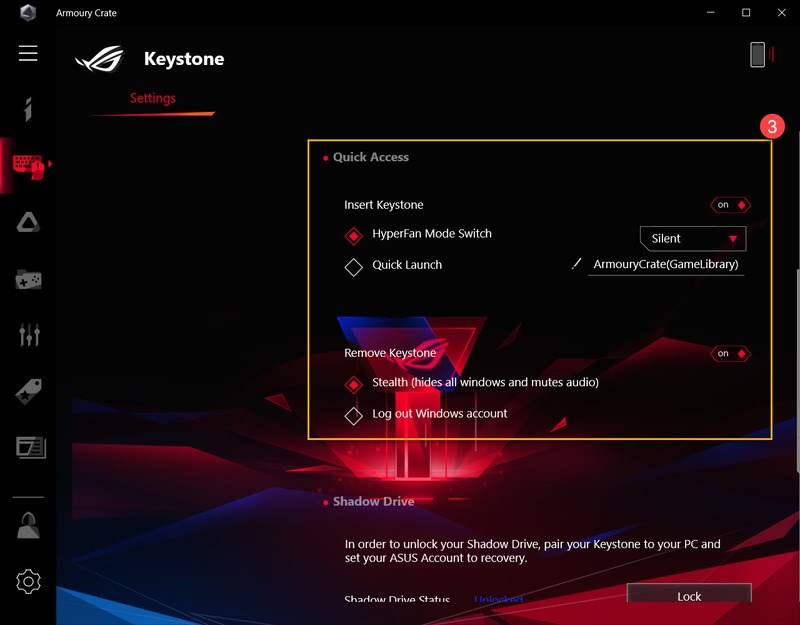The image size is (800, 625).
Task: Select HyperFan Mode Switch radio option
Action: pyautogui.click(x=353, y=236)
